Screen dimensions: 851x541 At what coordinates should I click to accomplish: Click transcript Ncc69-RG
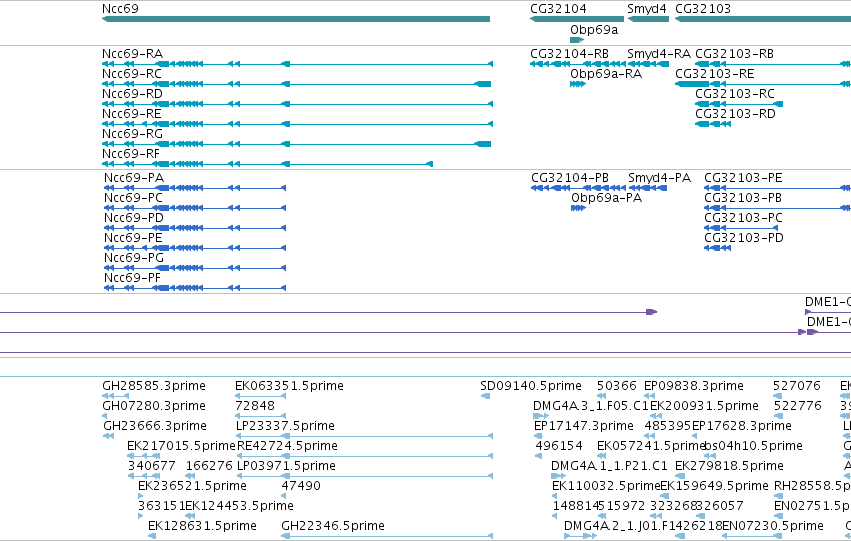(296, 144)
